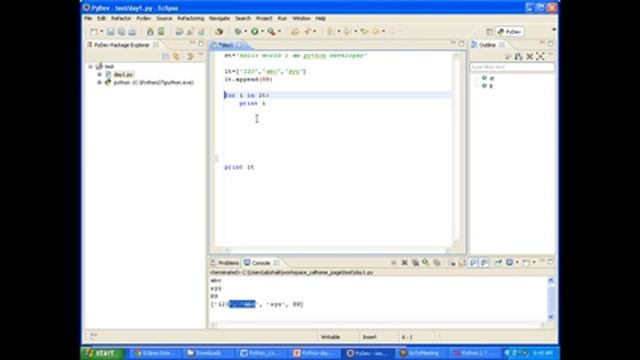Close the day1 editor tab
The image size is (640, 360).
click(239, 45)
